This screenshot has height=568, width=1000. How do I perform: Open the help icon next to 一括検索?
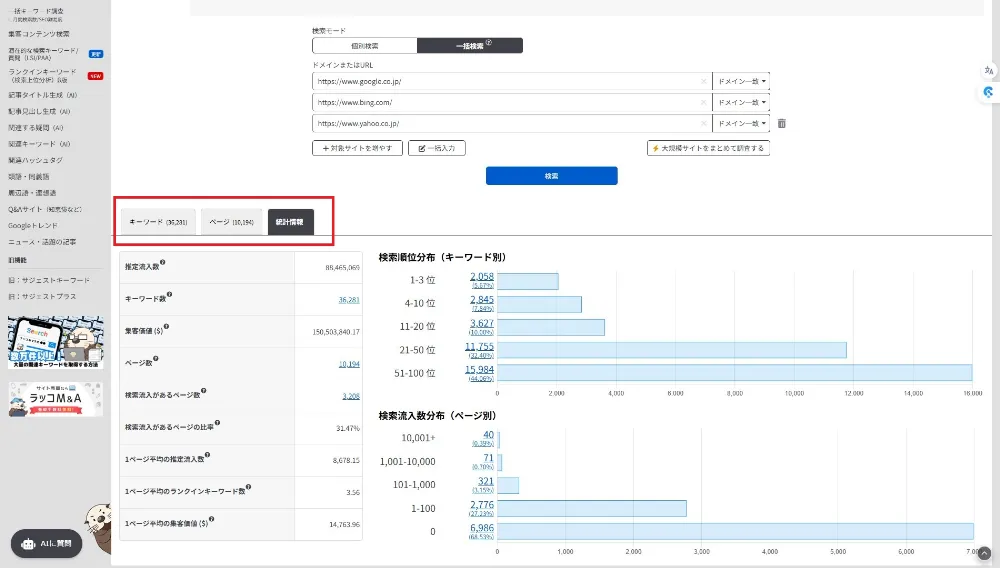click(x=489, y=43)
